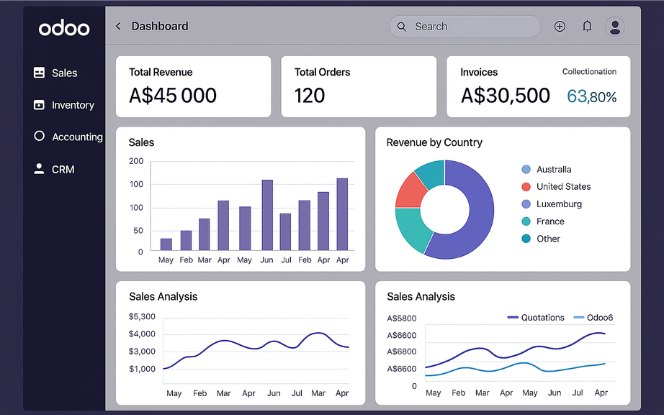
Task: Open the Invoices summary card
Action: [x=538, y=86]
